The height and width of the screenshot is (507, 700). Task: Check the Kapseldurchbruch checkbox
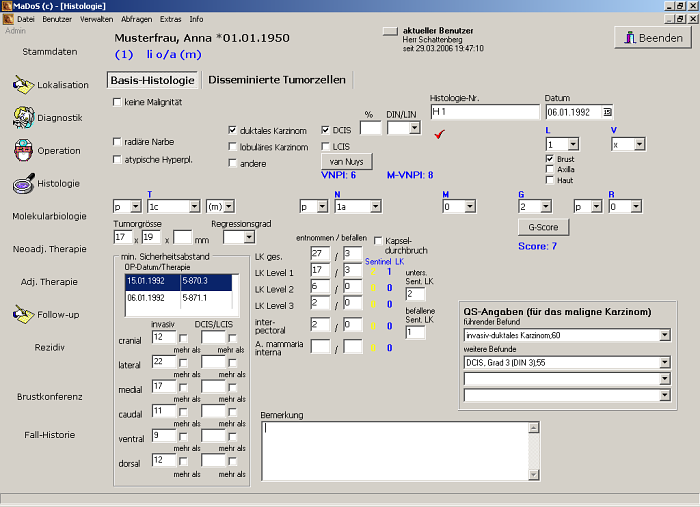pyautogui.click(x=378, y=240)
